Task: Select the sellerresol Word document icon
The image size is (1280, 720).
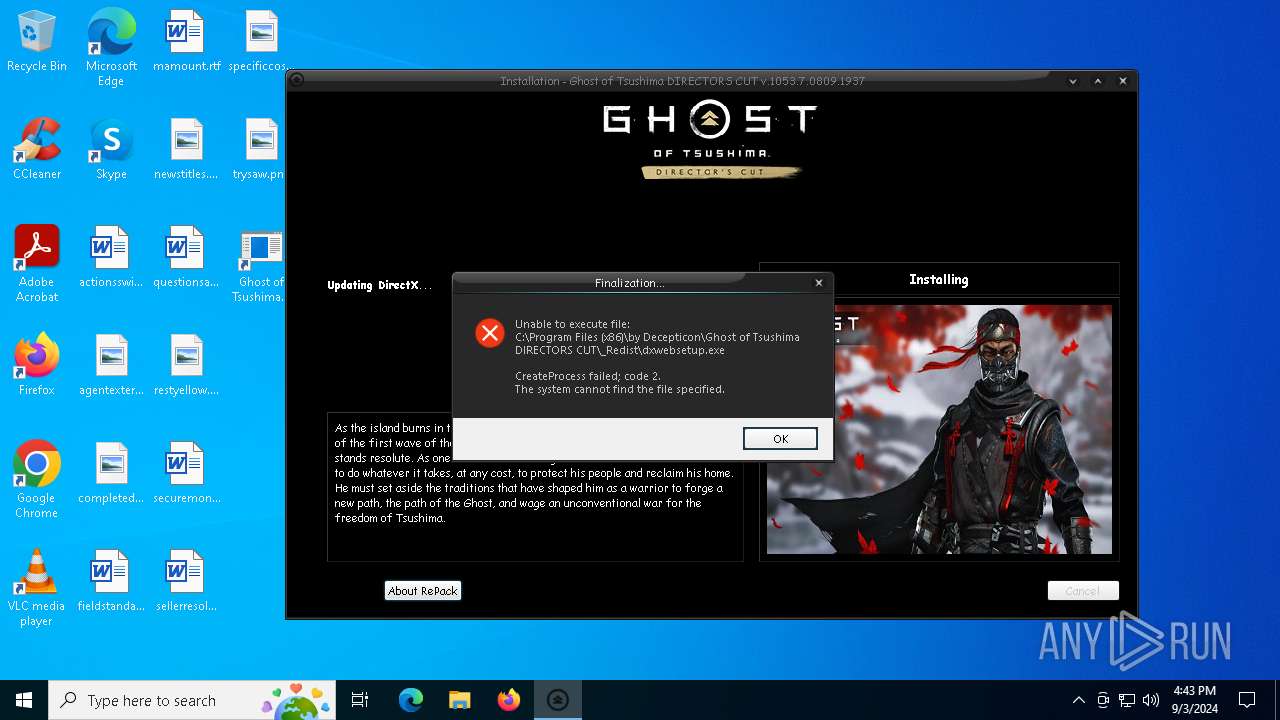Action: [x=186, y=582]
